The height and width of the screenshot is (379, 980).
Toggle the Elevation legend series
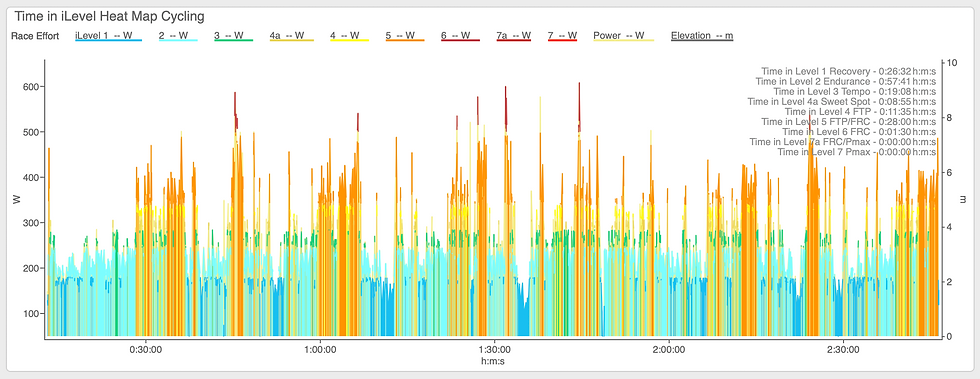[702, 36]
